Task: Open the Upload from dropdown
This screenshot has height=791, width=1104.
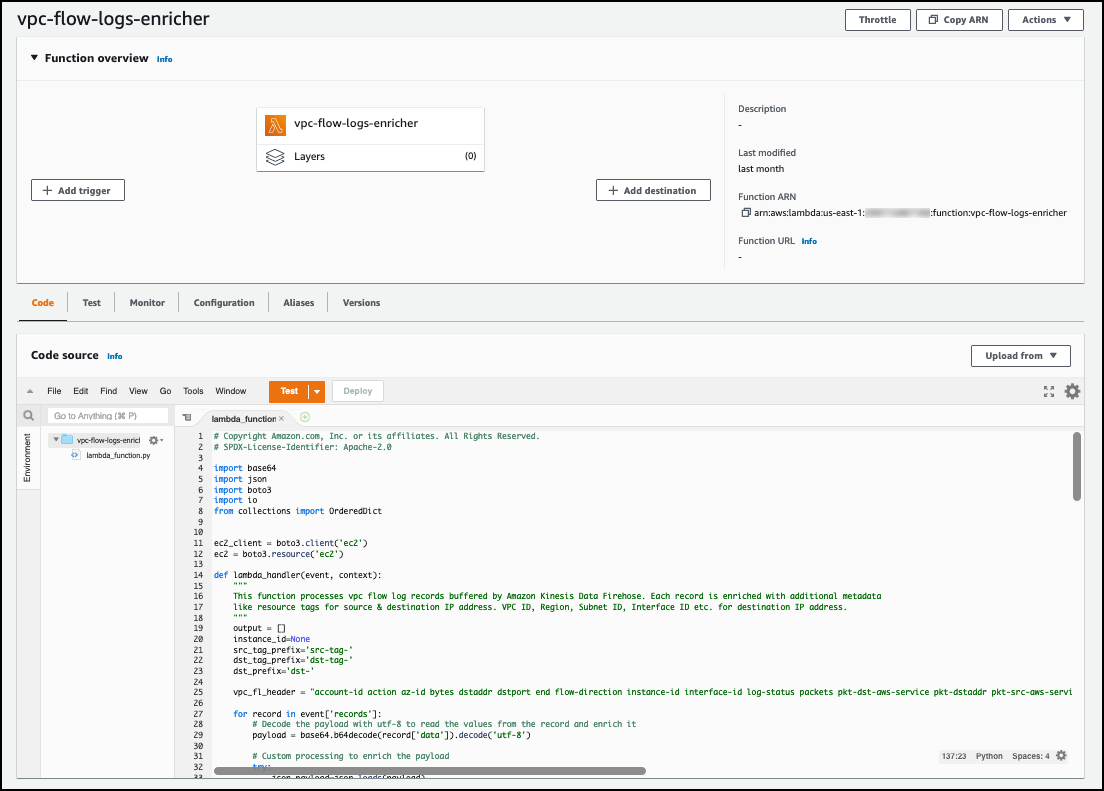Action: pyautogui.click(x=1020, y=356)
